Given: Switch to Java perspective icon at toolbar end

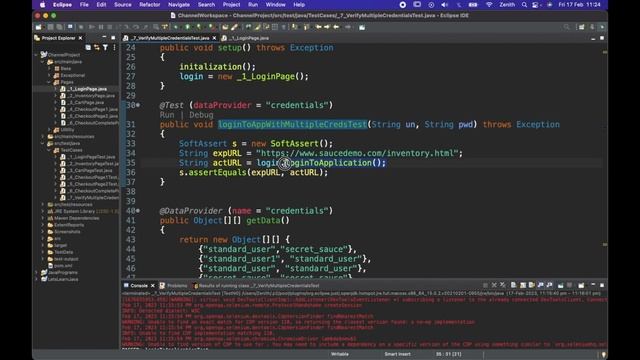Looking at the screenshot, I should pos(601,27).
